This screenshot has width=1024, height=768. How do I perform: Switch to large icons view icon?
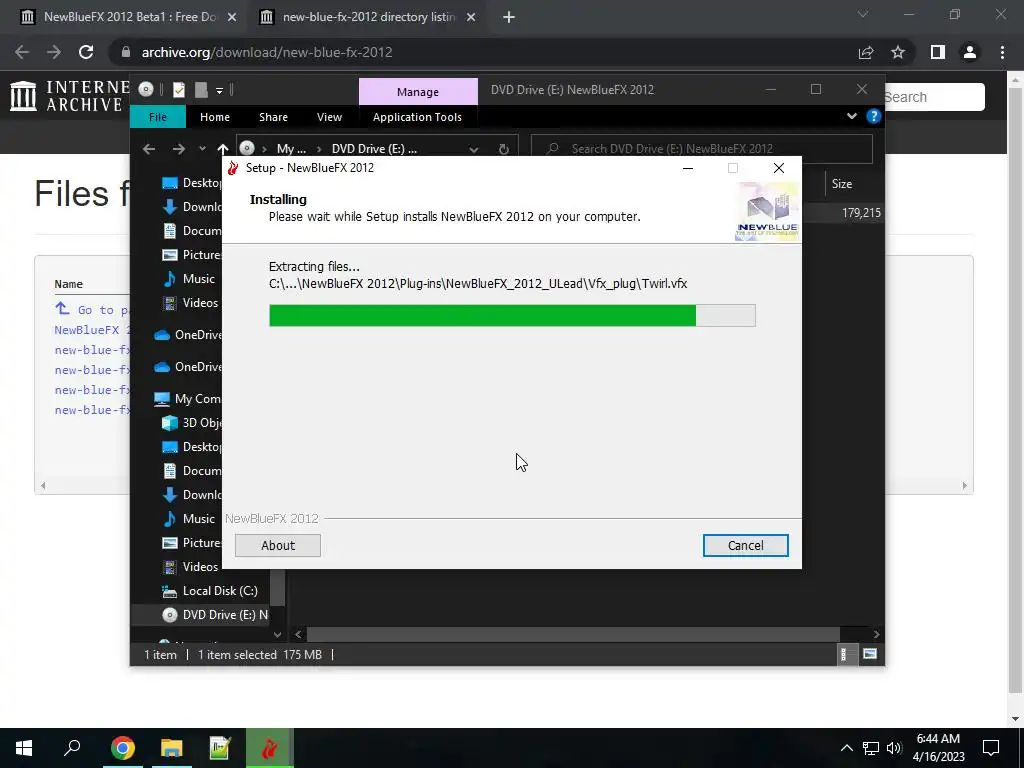(x=870, y=654)
